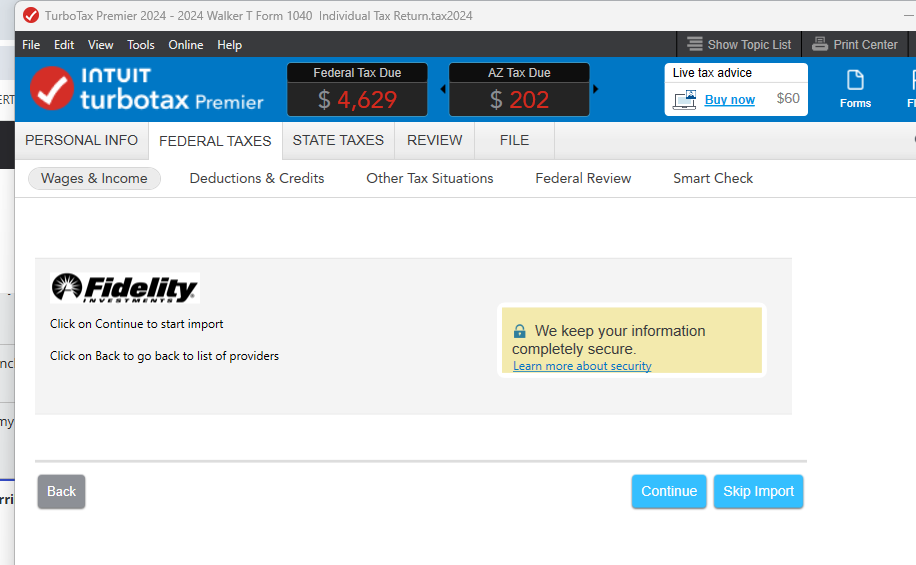The height and width of the screenshot is (565, 916).
Task: Select the Wages & Income subtab
Action: (x=94, y=178)
